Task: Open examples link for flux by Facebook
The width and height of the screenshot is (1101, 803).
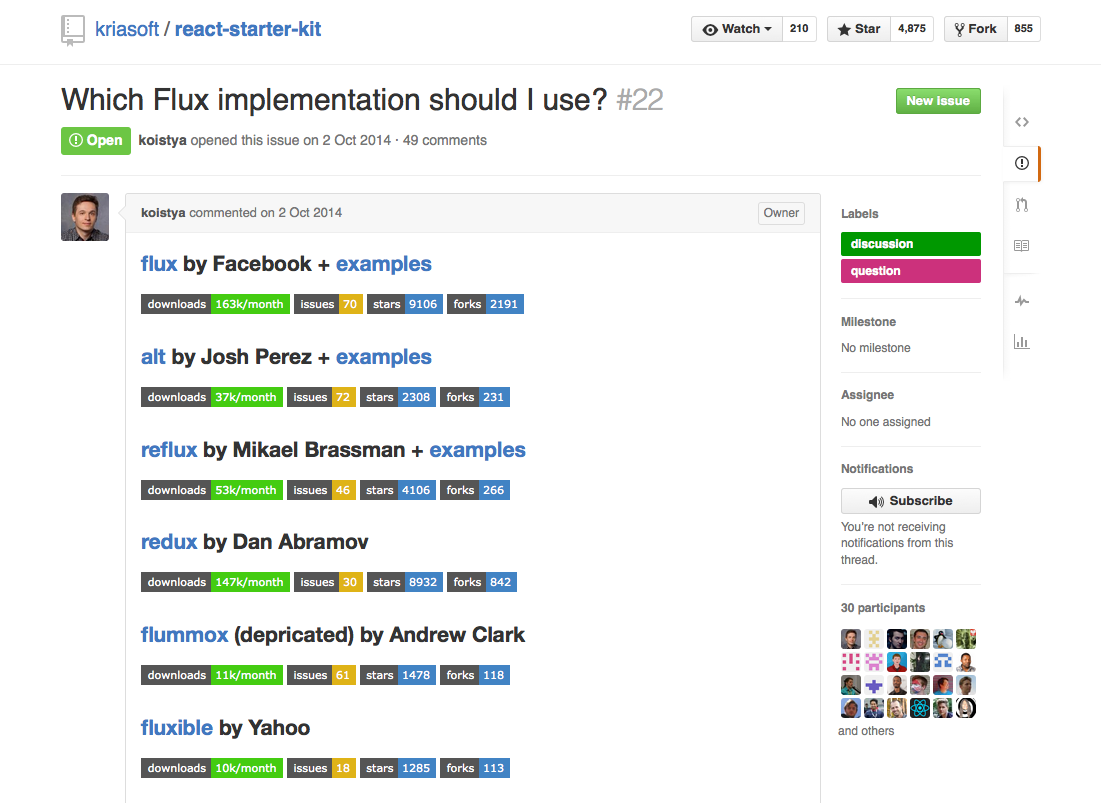Action: (383, 264)
